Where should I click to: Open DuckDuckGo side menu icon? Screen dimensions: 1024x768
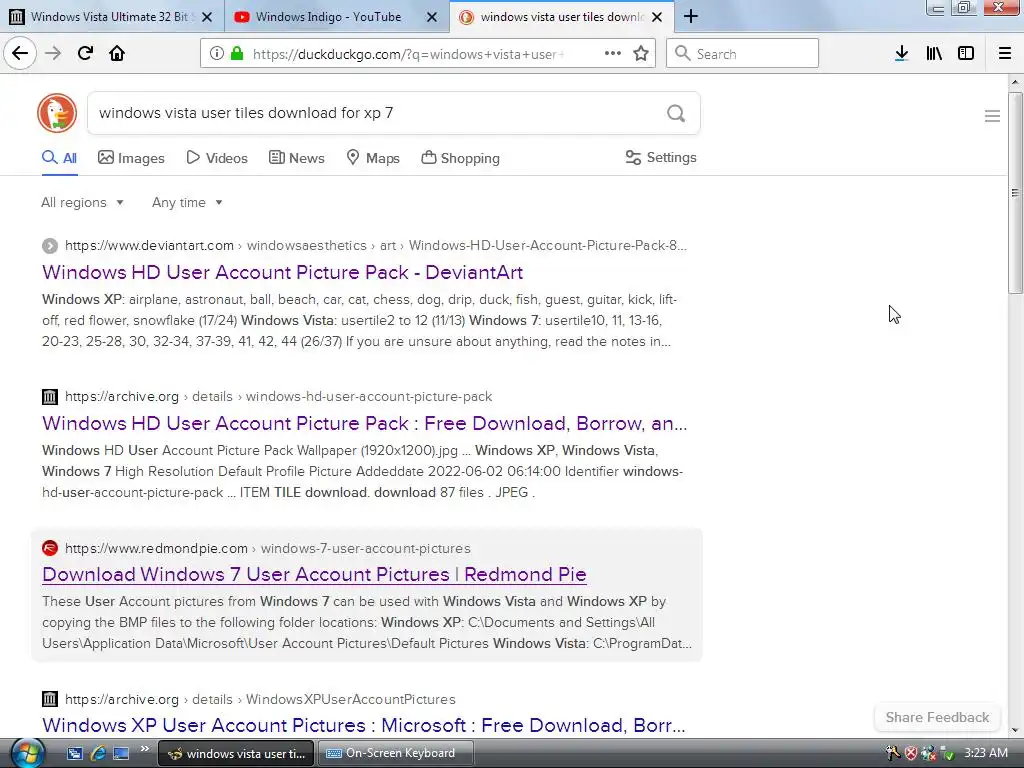(x=992, y=116)
